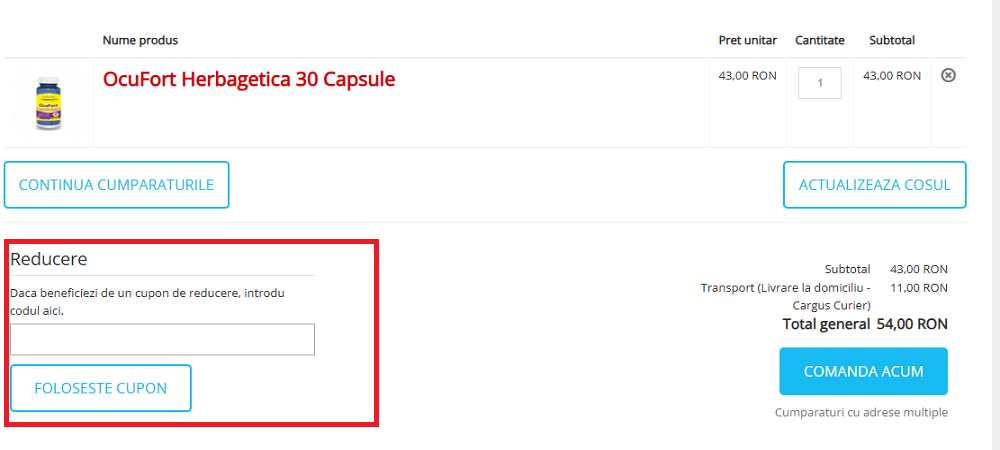Open Cumparaturi cu adrese multiple link
This screenshot has height=450, width=1000.
coord(861,412)
